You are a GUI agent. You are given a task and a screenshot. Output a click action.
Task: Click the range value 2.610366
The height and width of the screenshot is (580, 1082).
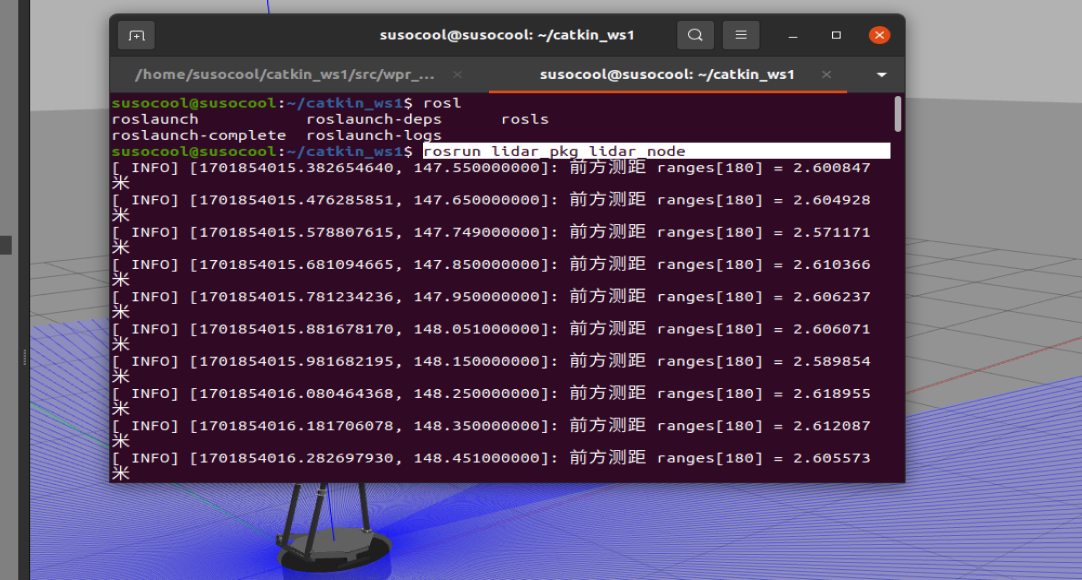[x=832, y=265]
